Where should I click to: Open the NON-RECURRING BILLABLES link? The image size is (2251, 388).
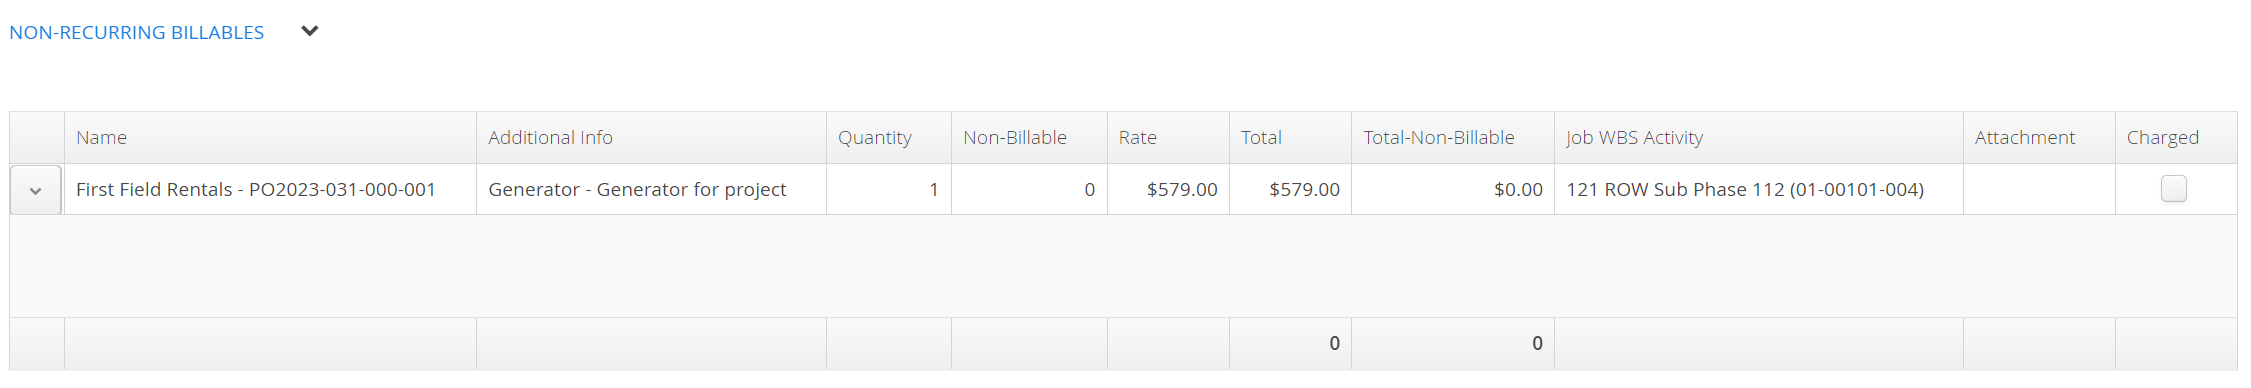point(137,33)
